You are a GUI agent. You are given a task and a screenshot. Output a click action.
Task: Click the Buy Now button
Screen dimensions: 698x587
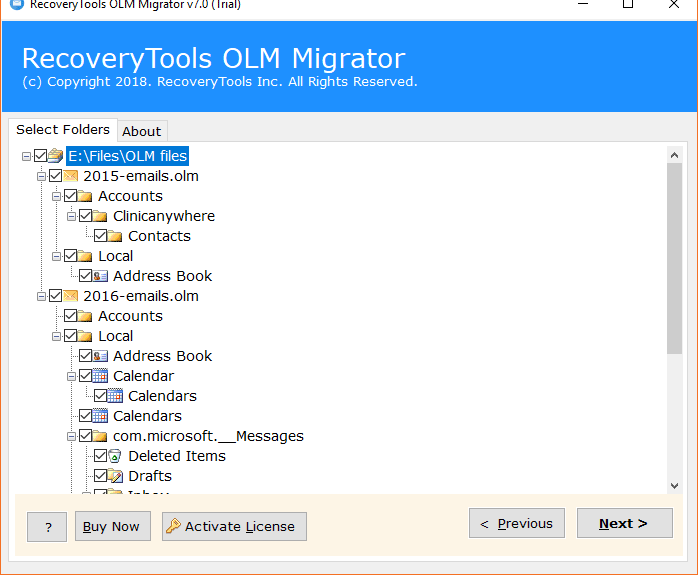click(113, 526)
